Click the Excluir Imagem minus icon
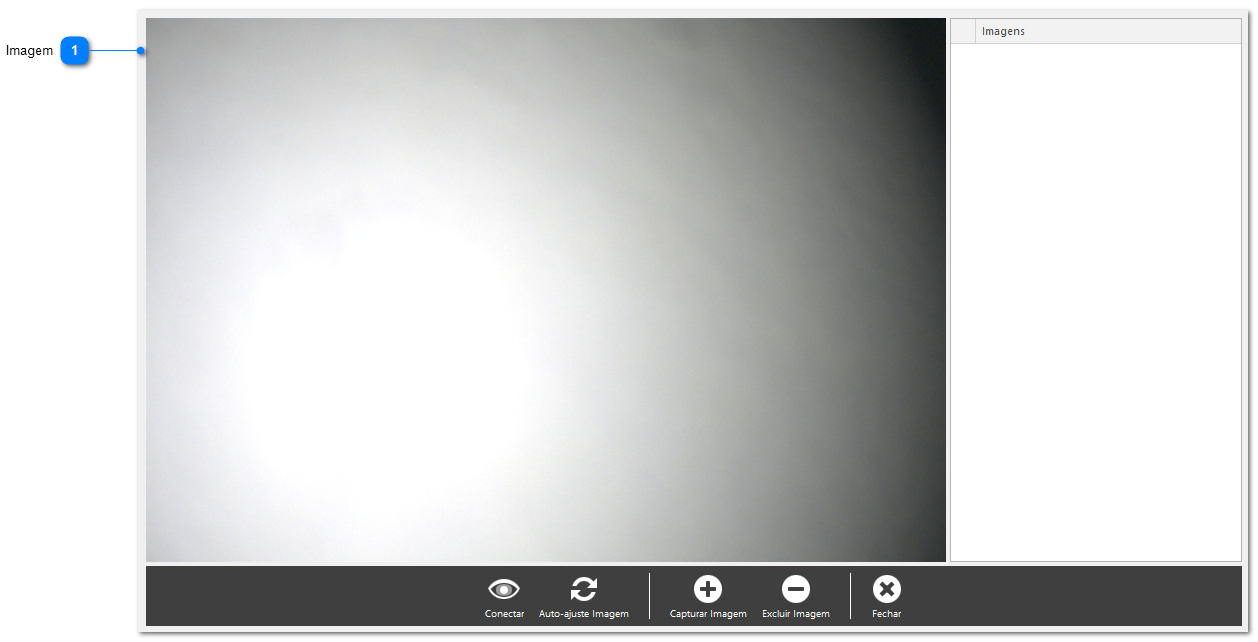The height and width of the screenshot is (642, 1258). click(x=796, y=590)
